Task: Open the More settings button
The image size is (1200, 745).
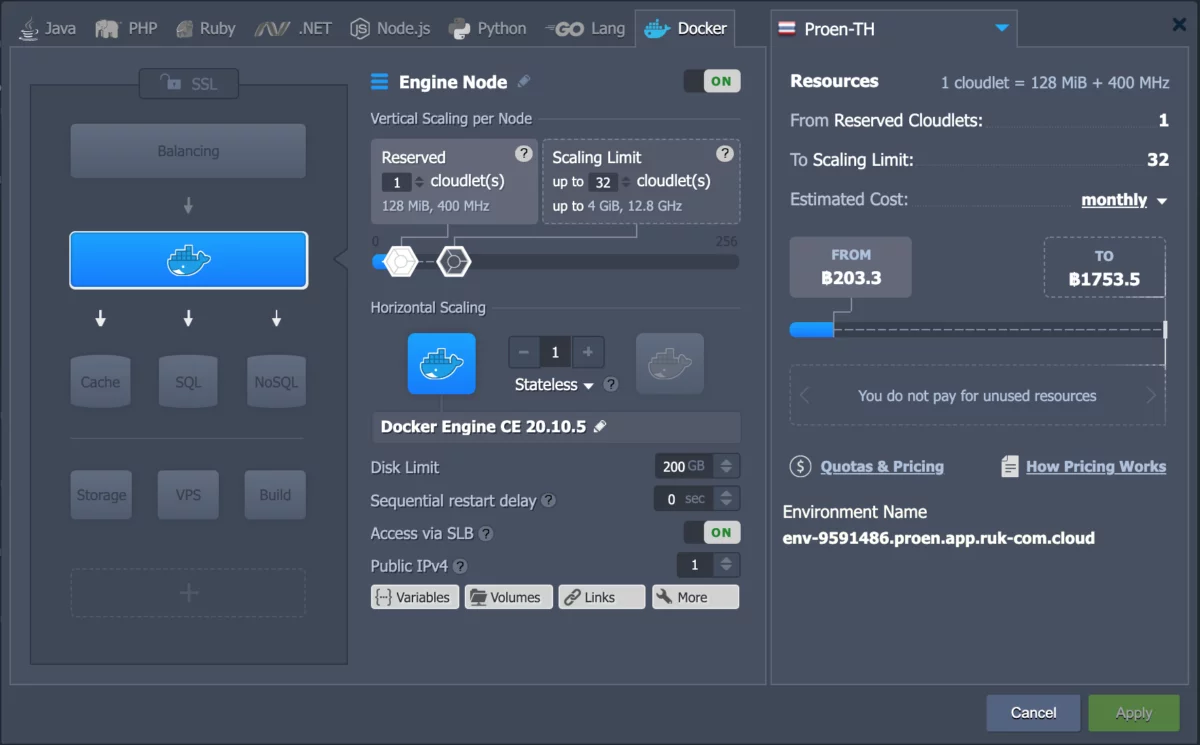Action: point(696,597)
